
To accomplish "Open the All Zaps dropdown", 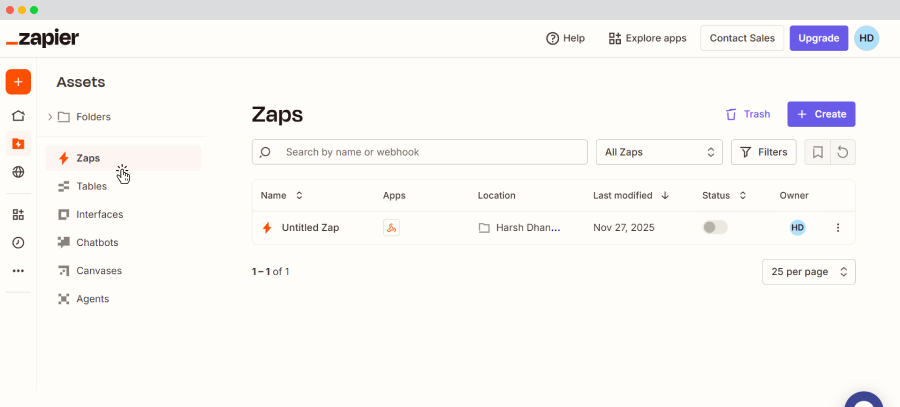I will (x=659, y=152).
